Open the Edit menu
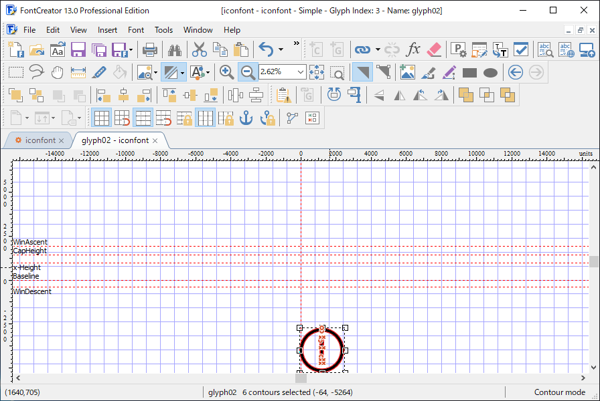Viewport: 600px width, 401px height. coord(53,30)
